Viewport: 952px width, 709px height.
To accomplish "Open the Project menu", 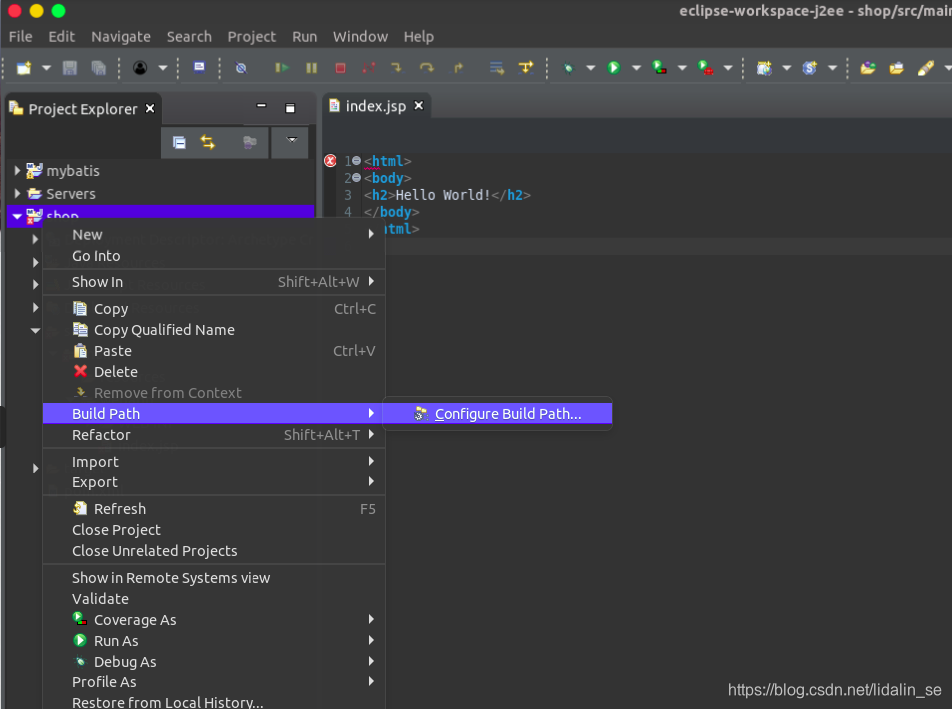I will [x=251, y=36].
